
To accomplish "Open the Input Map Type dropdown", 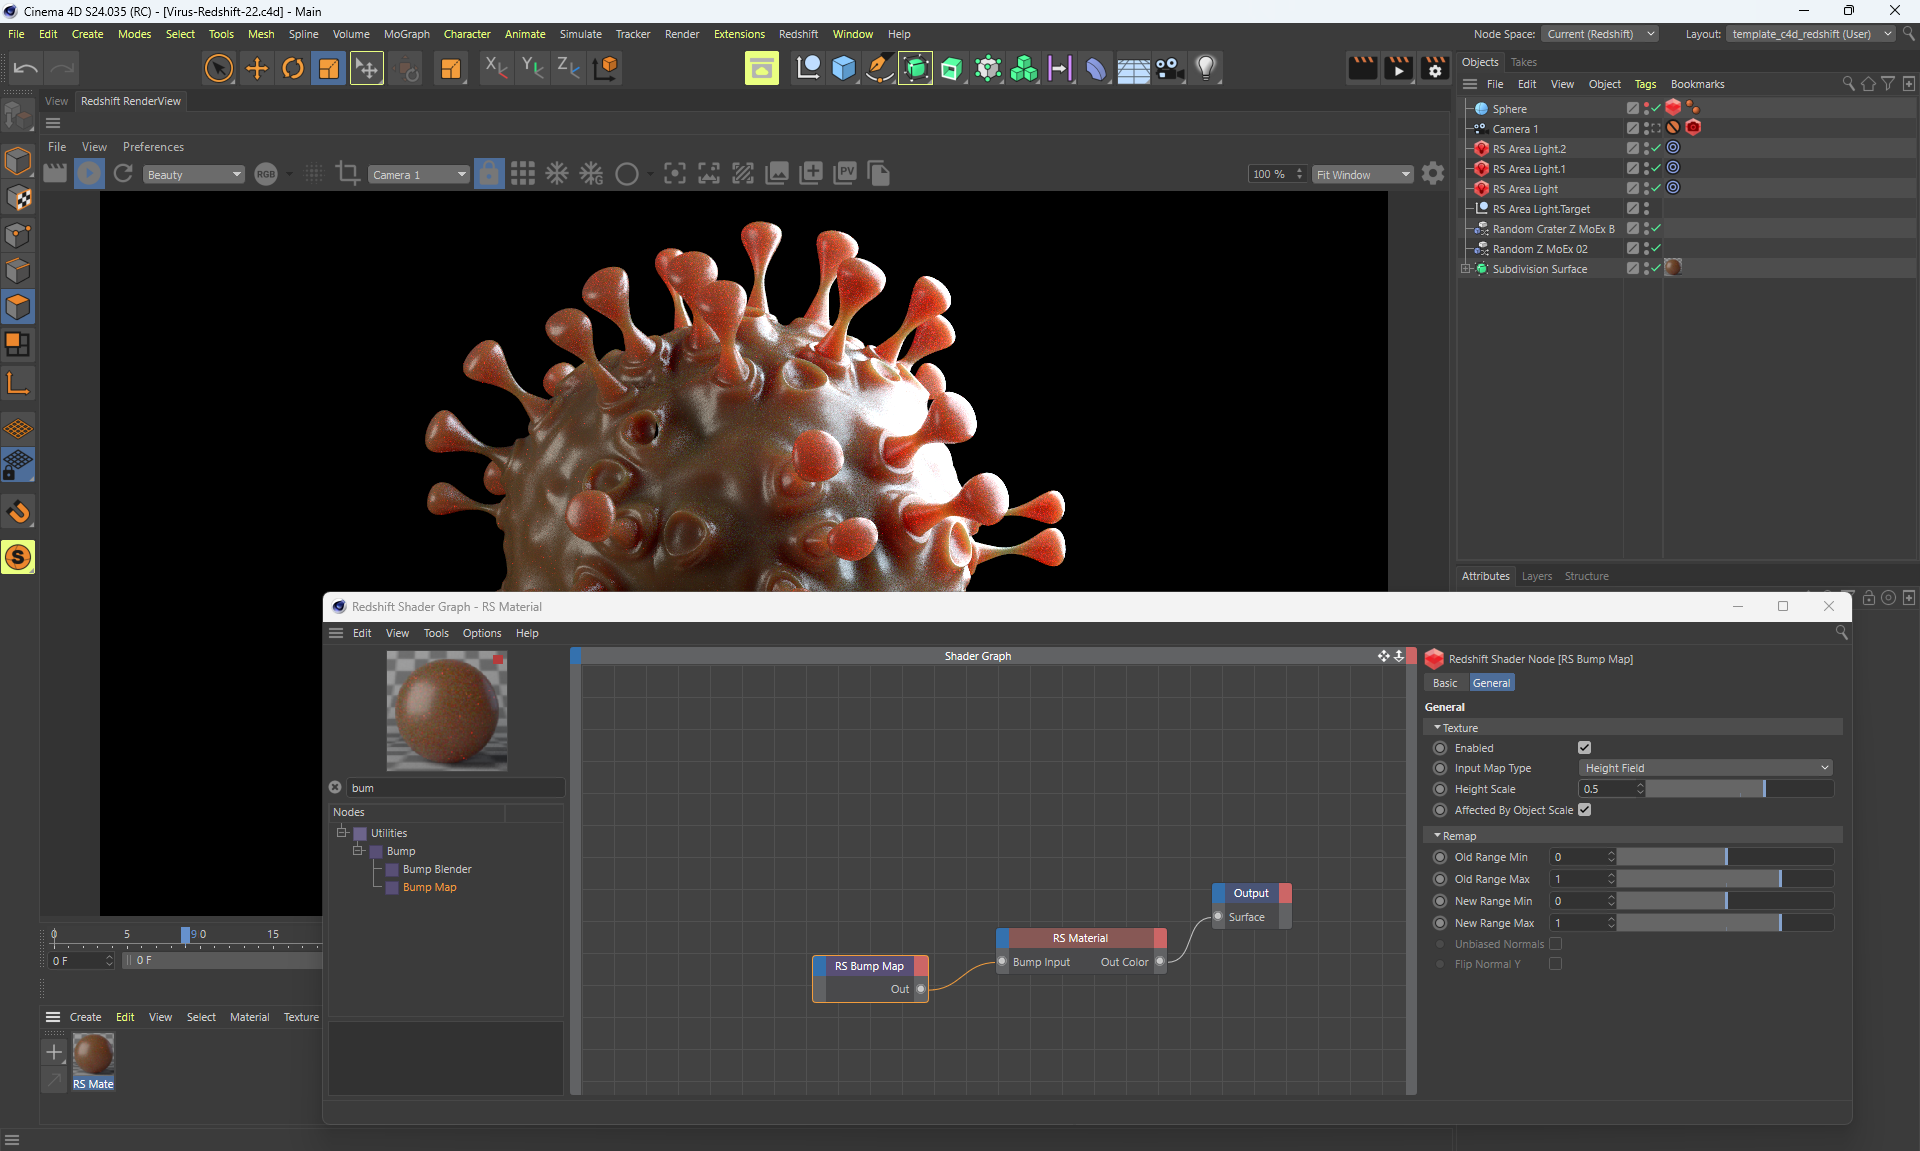I will pyautogui.click(x=1705, y=768).
